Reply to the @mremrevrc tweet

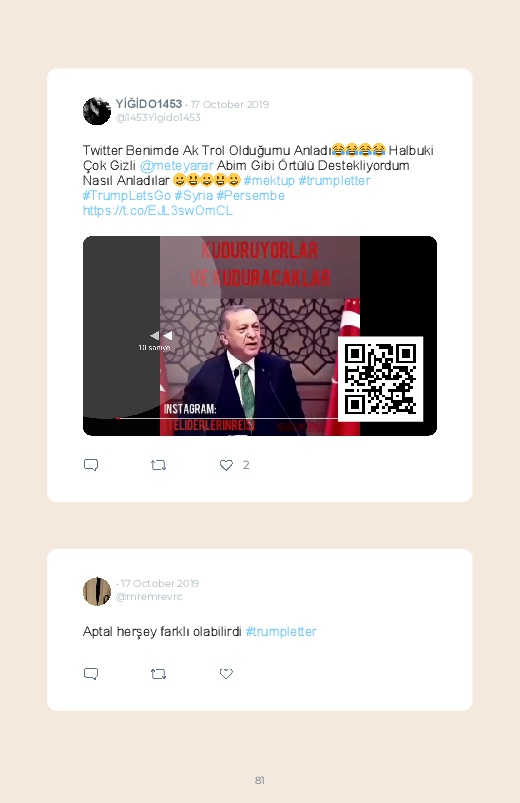click(91, 673)
